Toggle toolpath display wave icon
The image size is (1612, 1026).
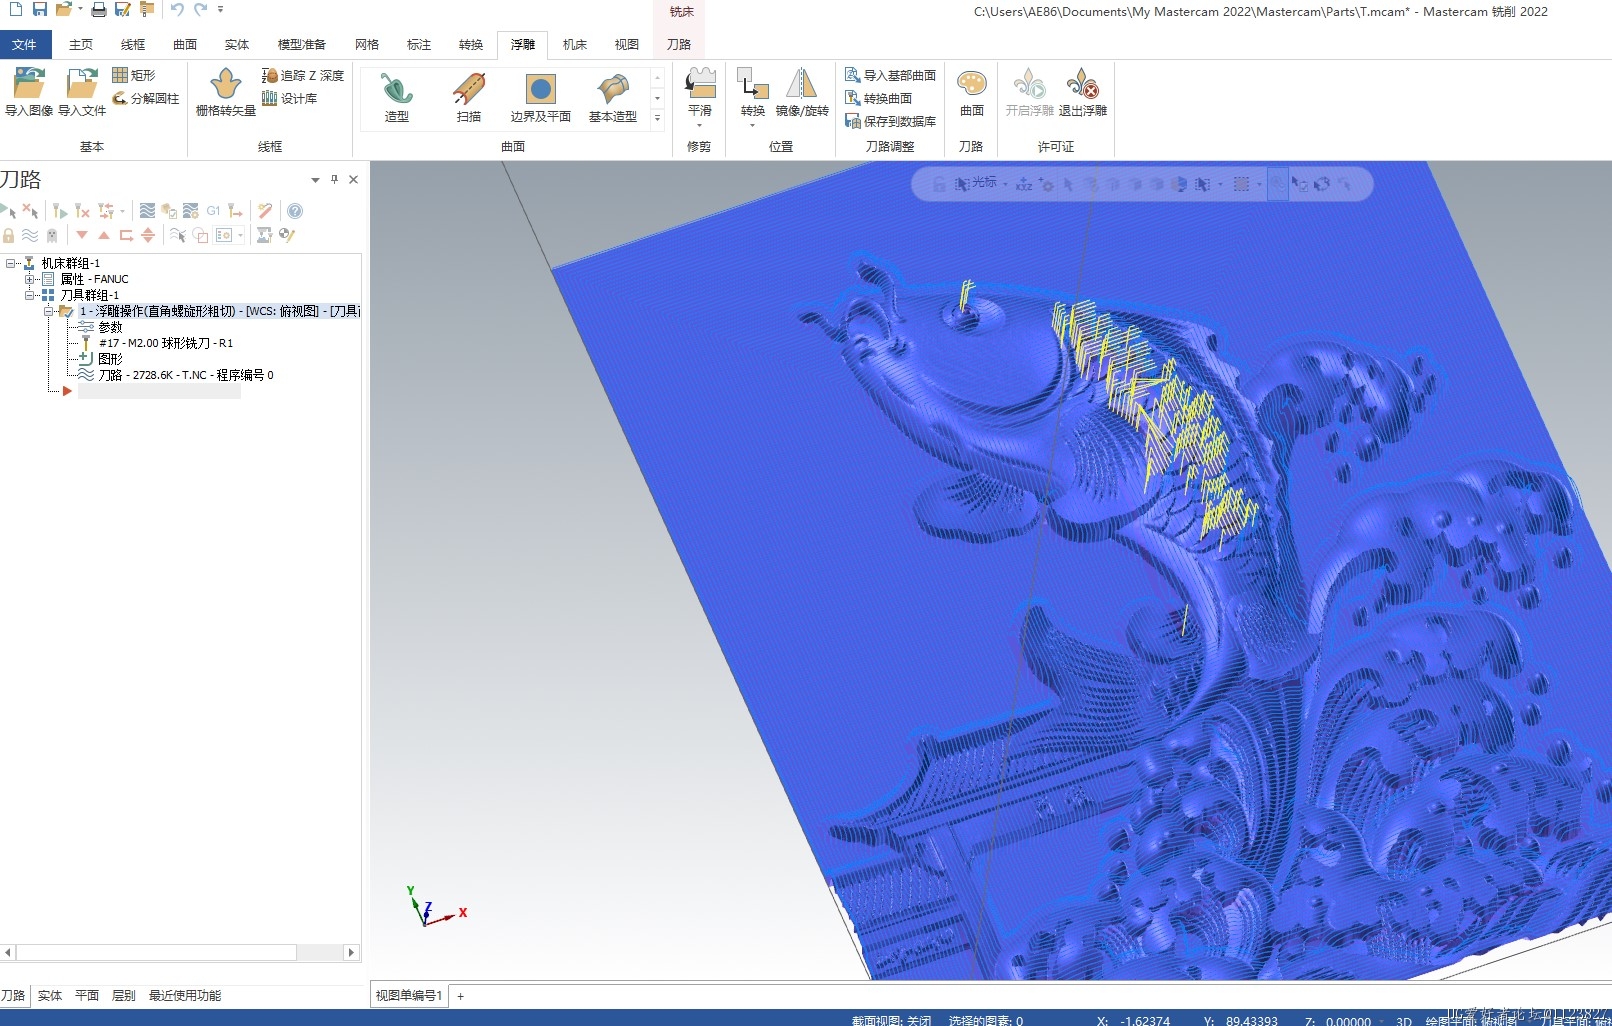coord(30,235)
